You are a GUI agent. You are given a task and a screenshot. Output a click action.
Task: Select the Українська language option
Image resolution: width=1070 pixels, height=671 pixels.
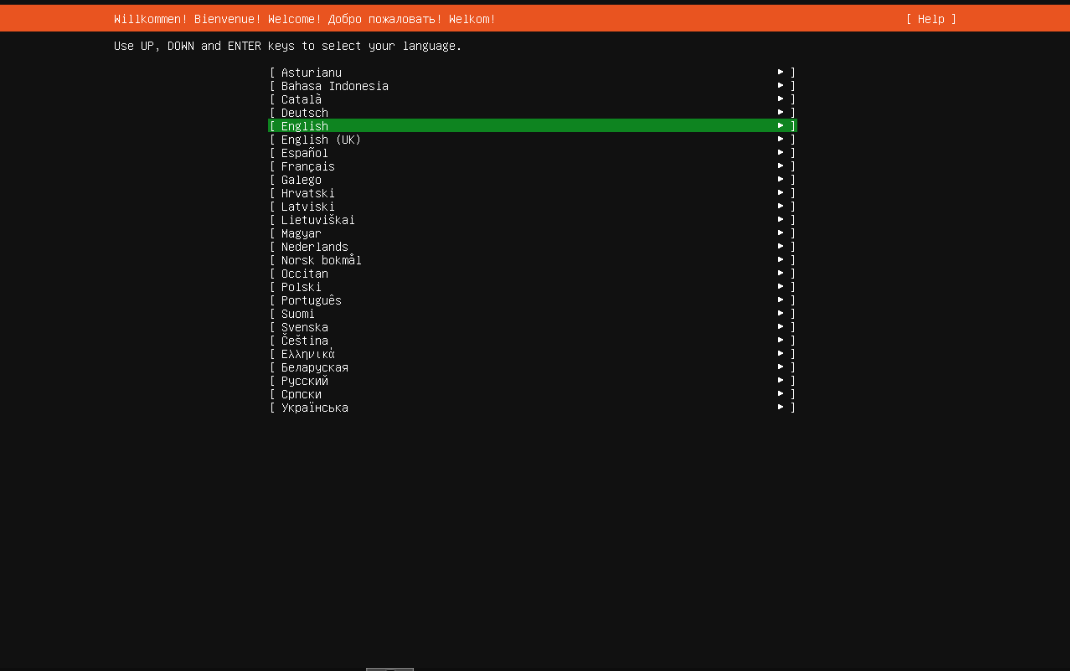tap(313, 407)
